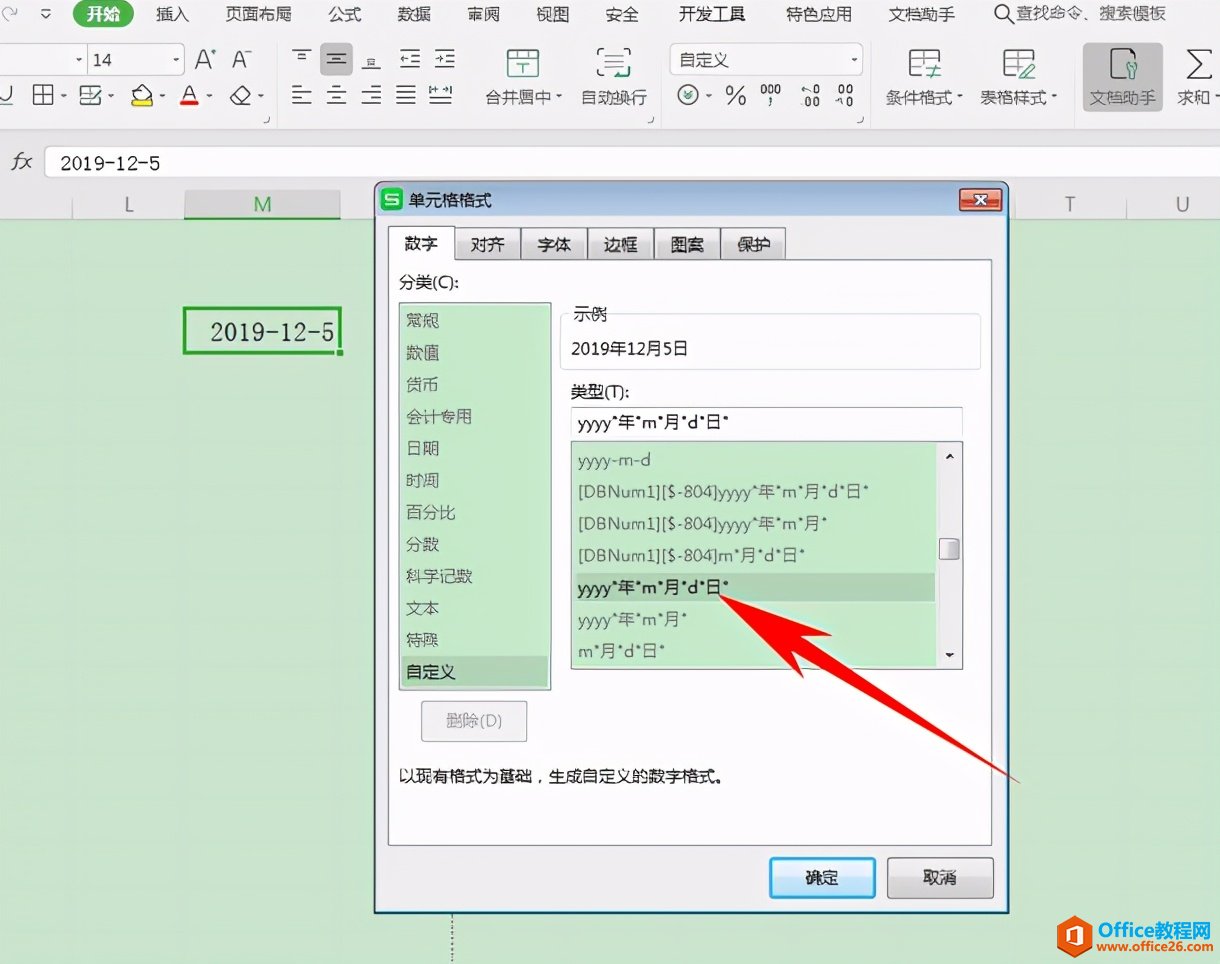
Task: Apply top vertical alignment
Action: [x=302, y=59]
